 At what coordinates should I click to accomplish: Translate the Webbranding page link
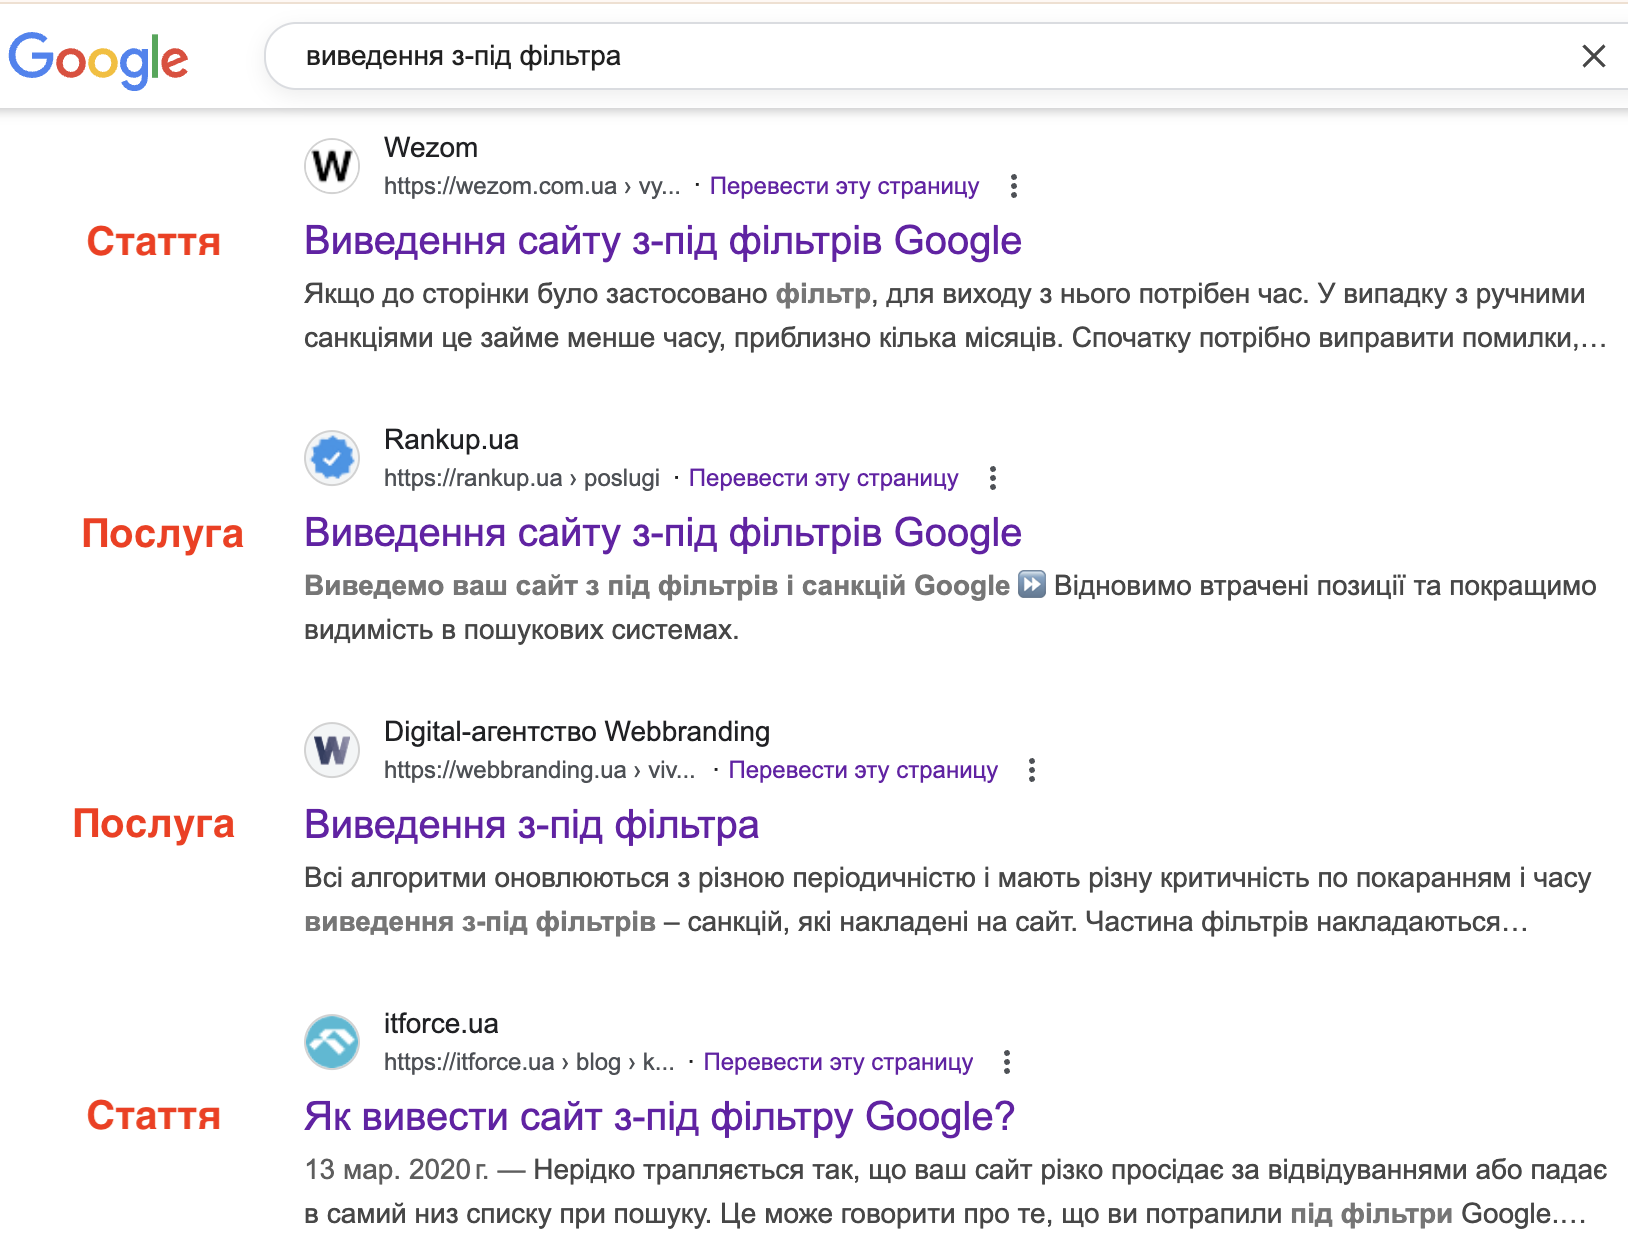[862, 770]
